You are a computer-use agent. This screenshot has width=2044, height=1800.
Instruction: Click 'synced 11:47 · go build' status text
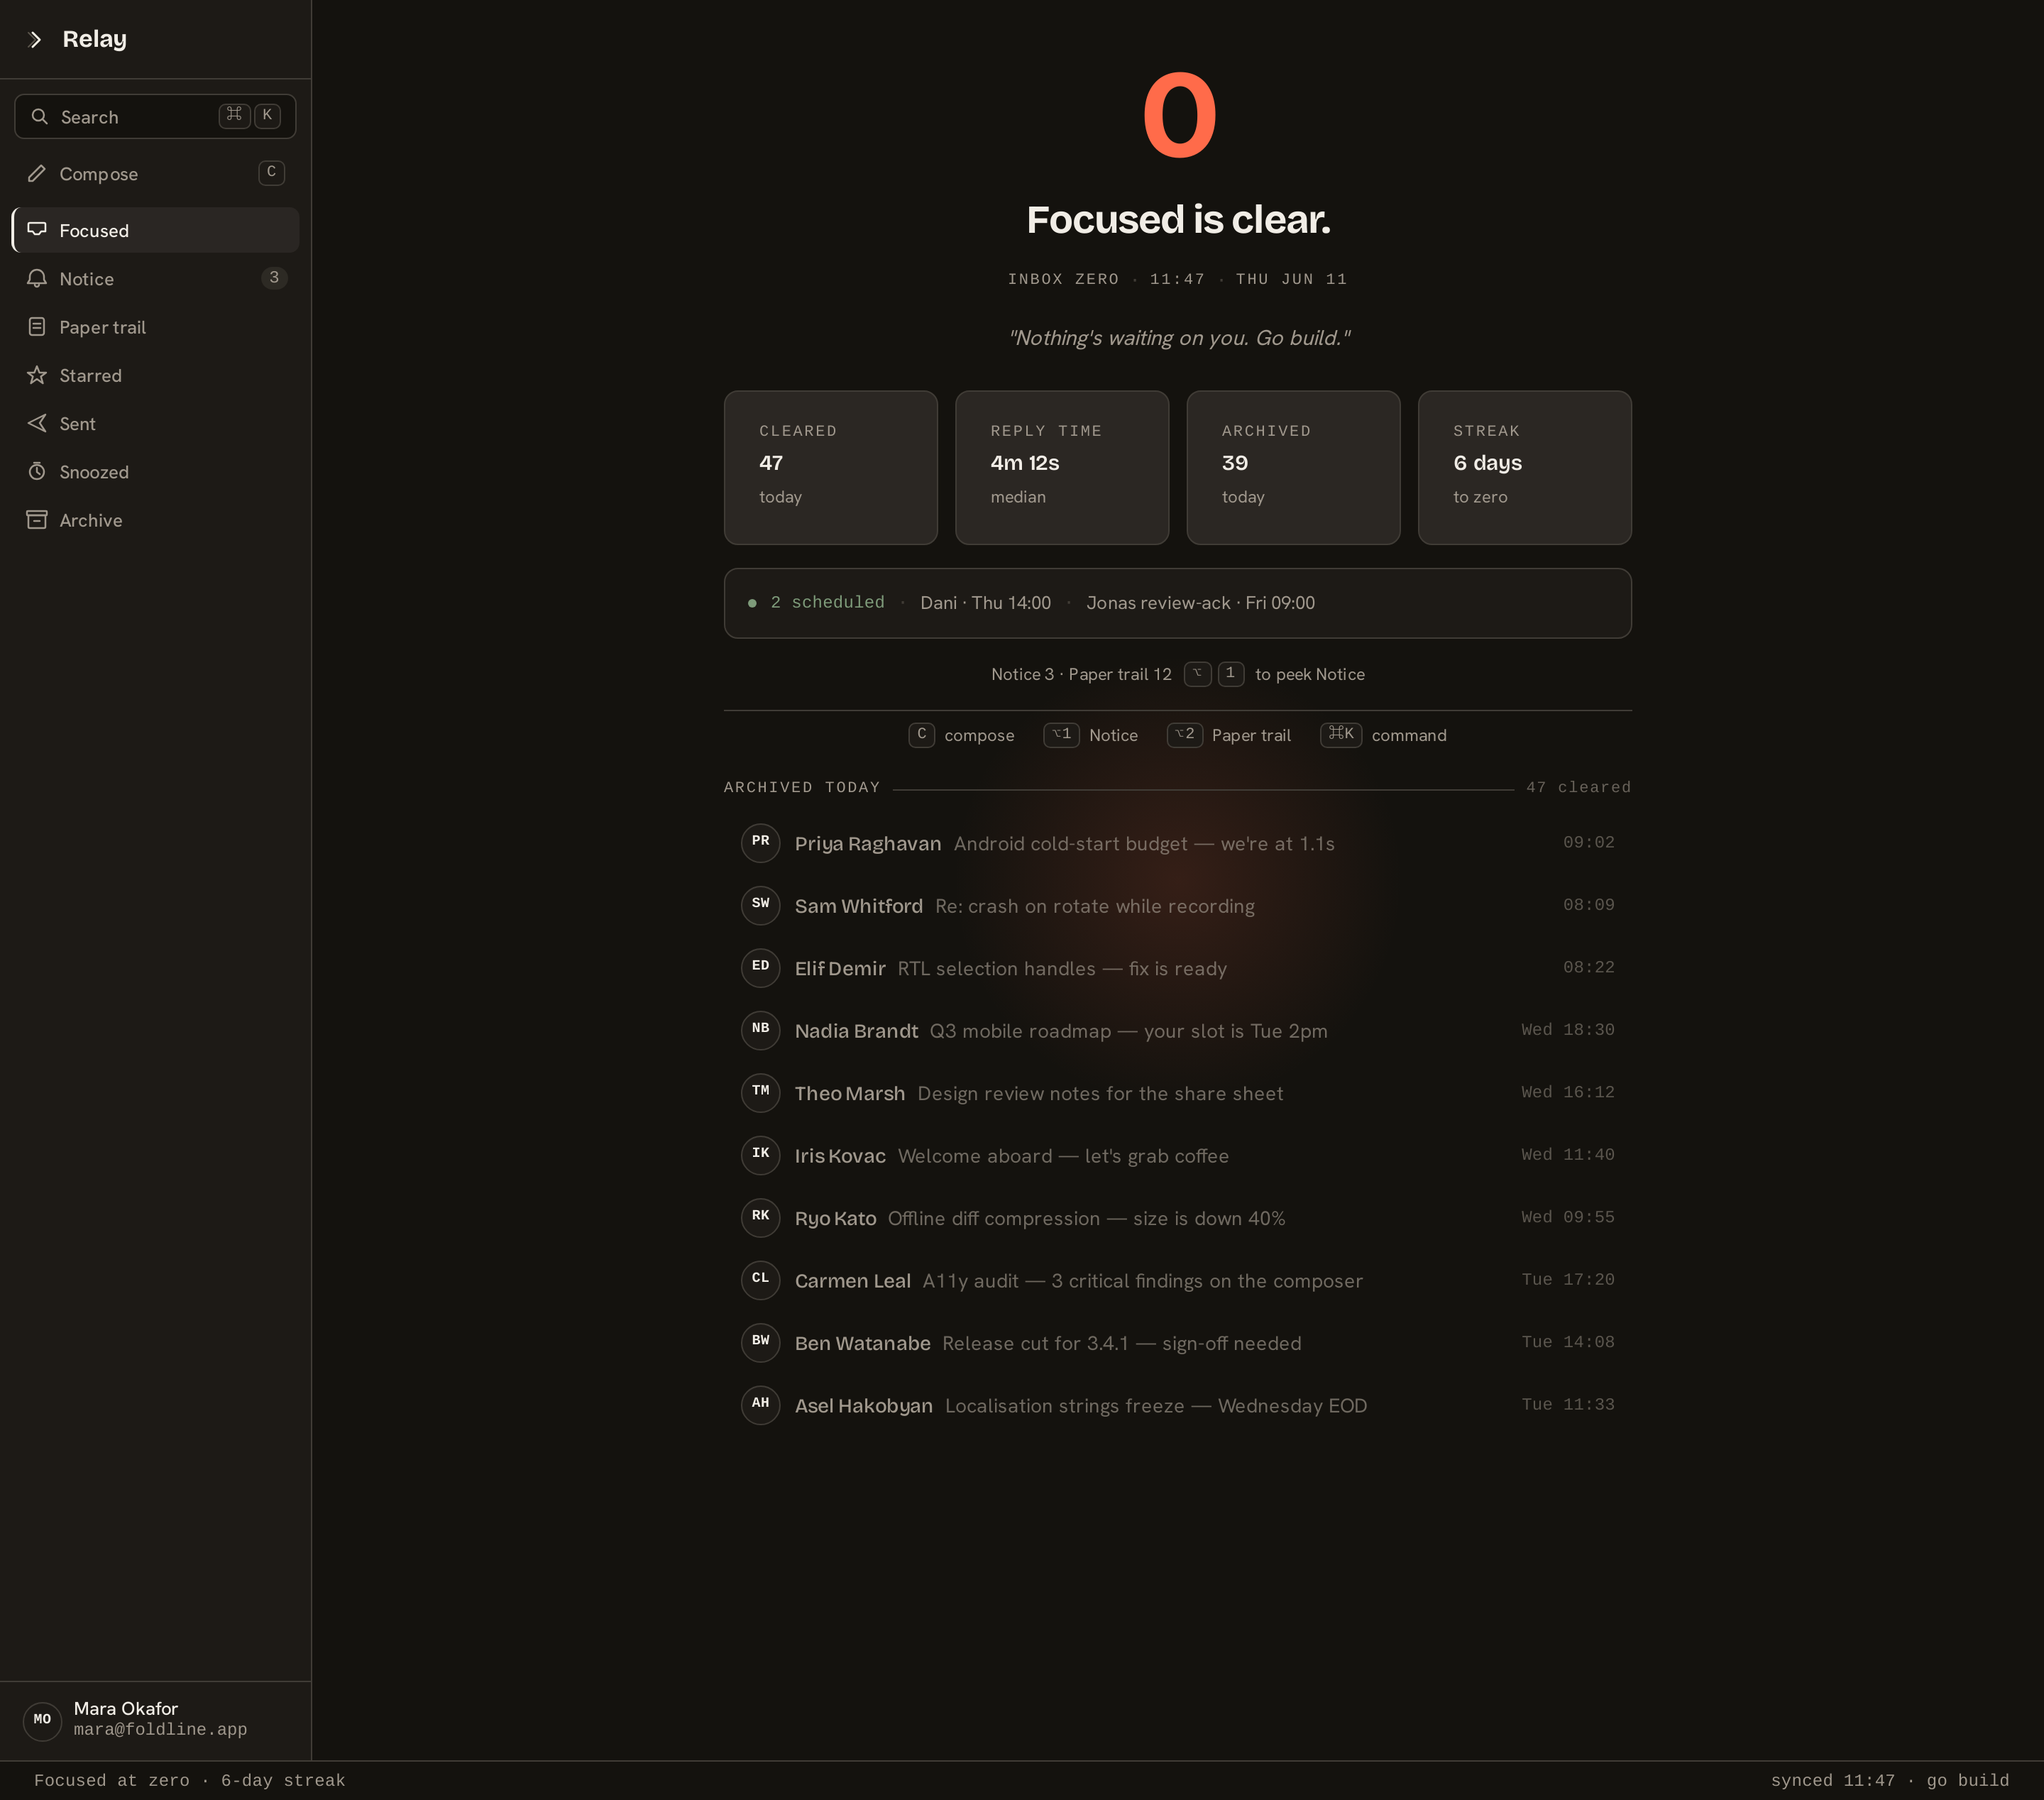(x=1890, y=1781)
